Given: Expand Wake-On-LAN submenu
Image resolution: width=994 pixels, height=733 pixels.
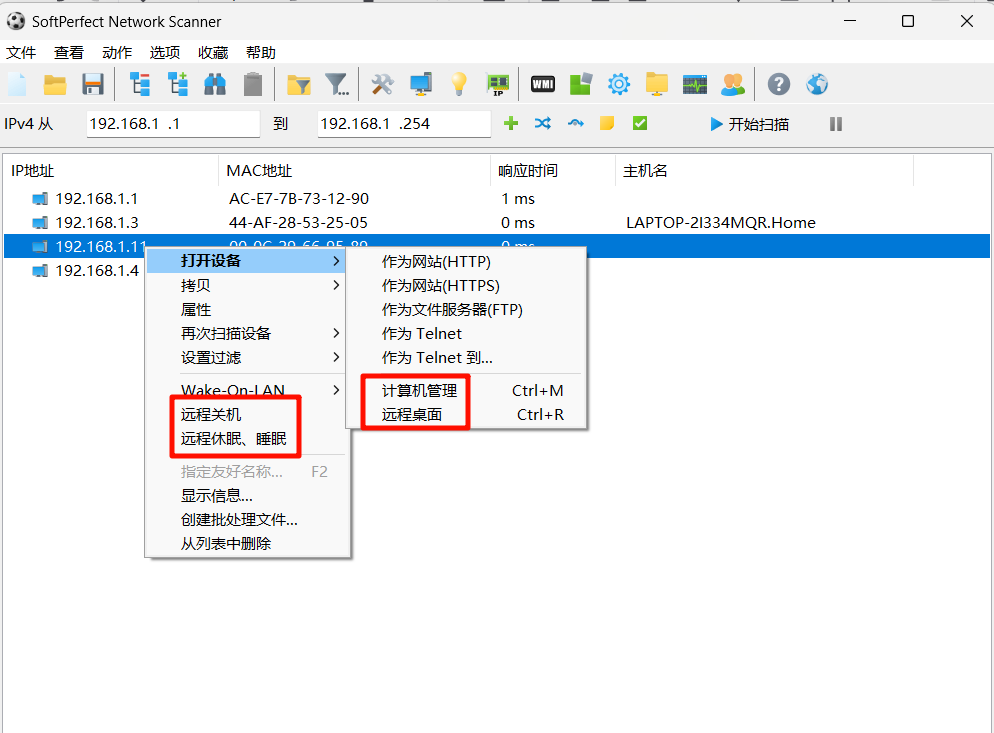Looking at the screenshot, I should [x=247, y=390].
